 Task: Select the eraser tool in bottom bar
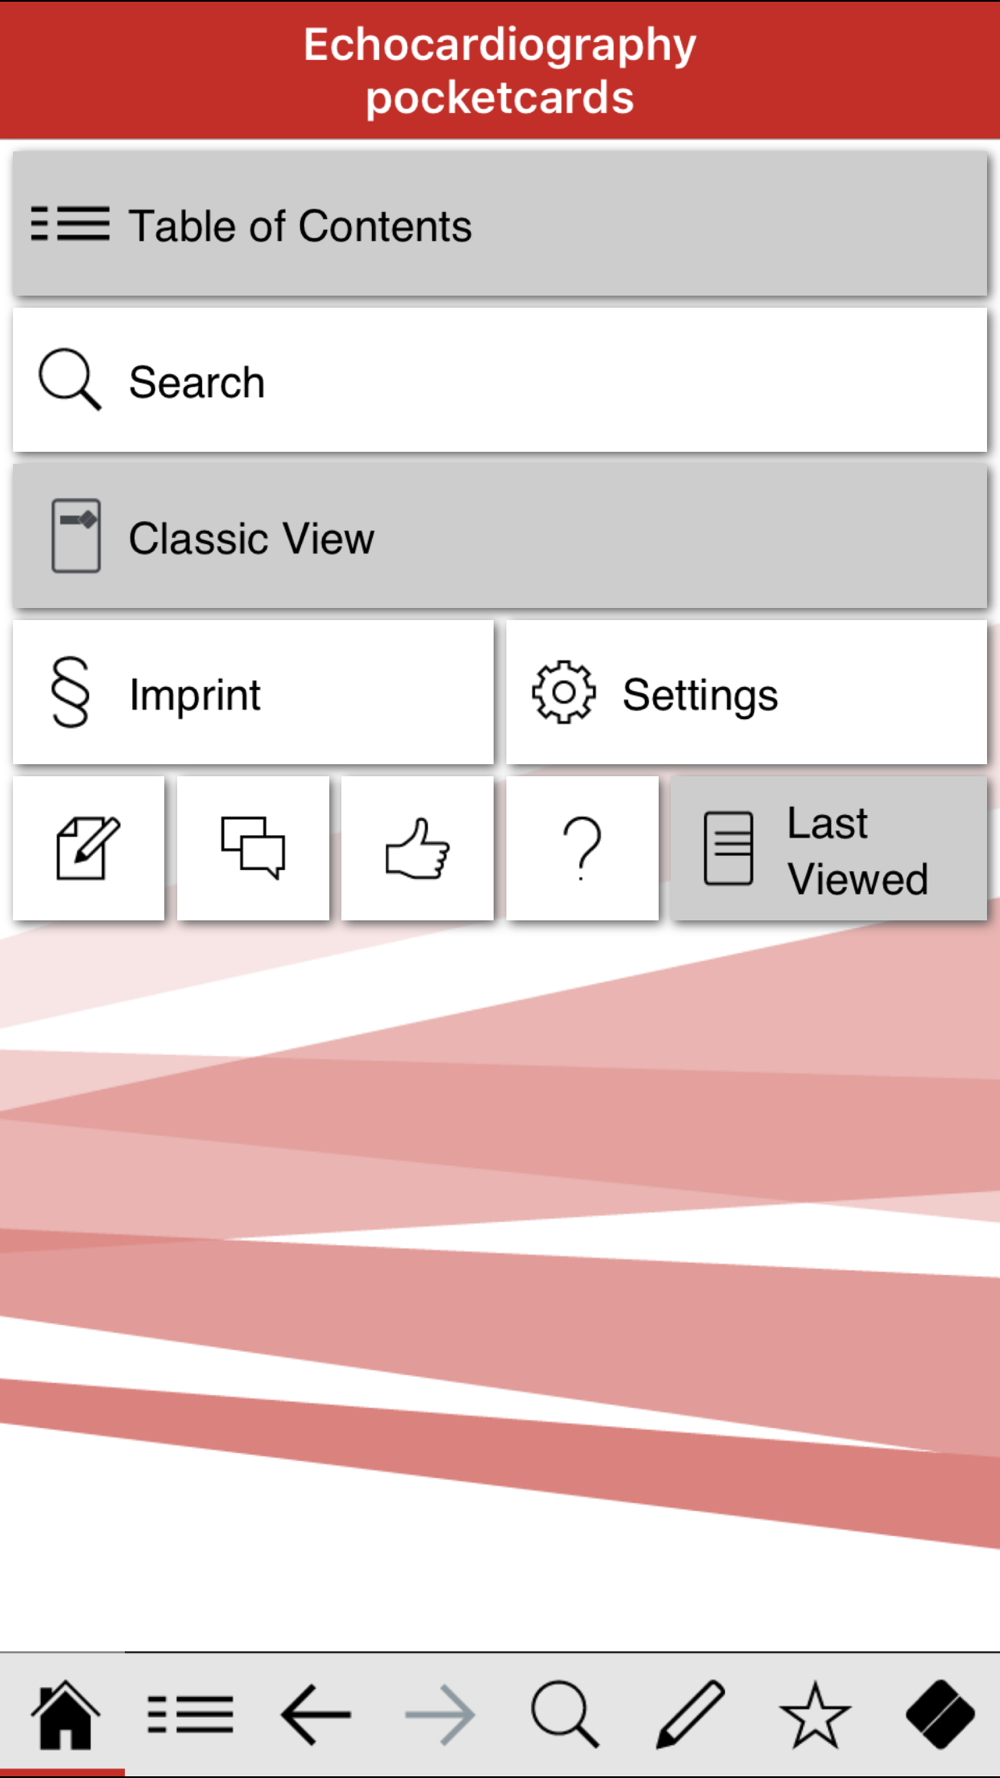point(940,1715)
